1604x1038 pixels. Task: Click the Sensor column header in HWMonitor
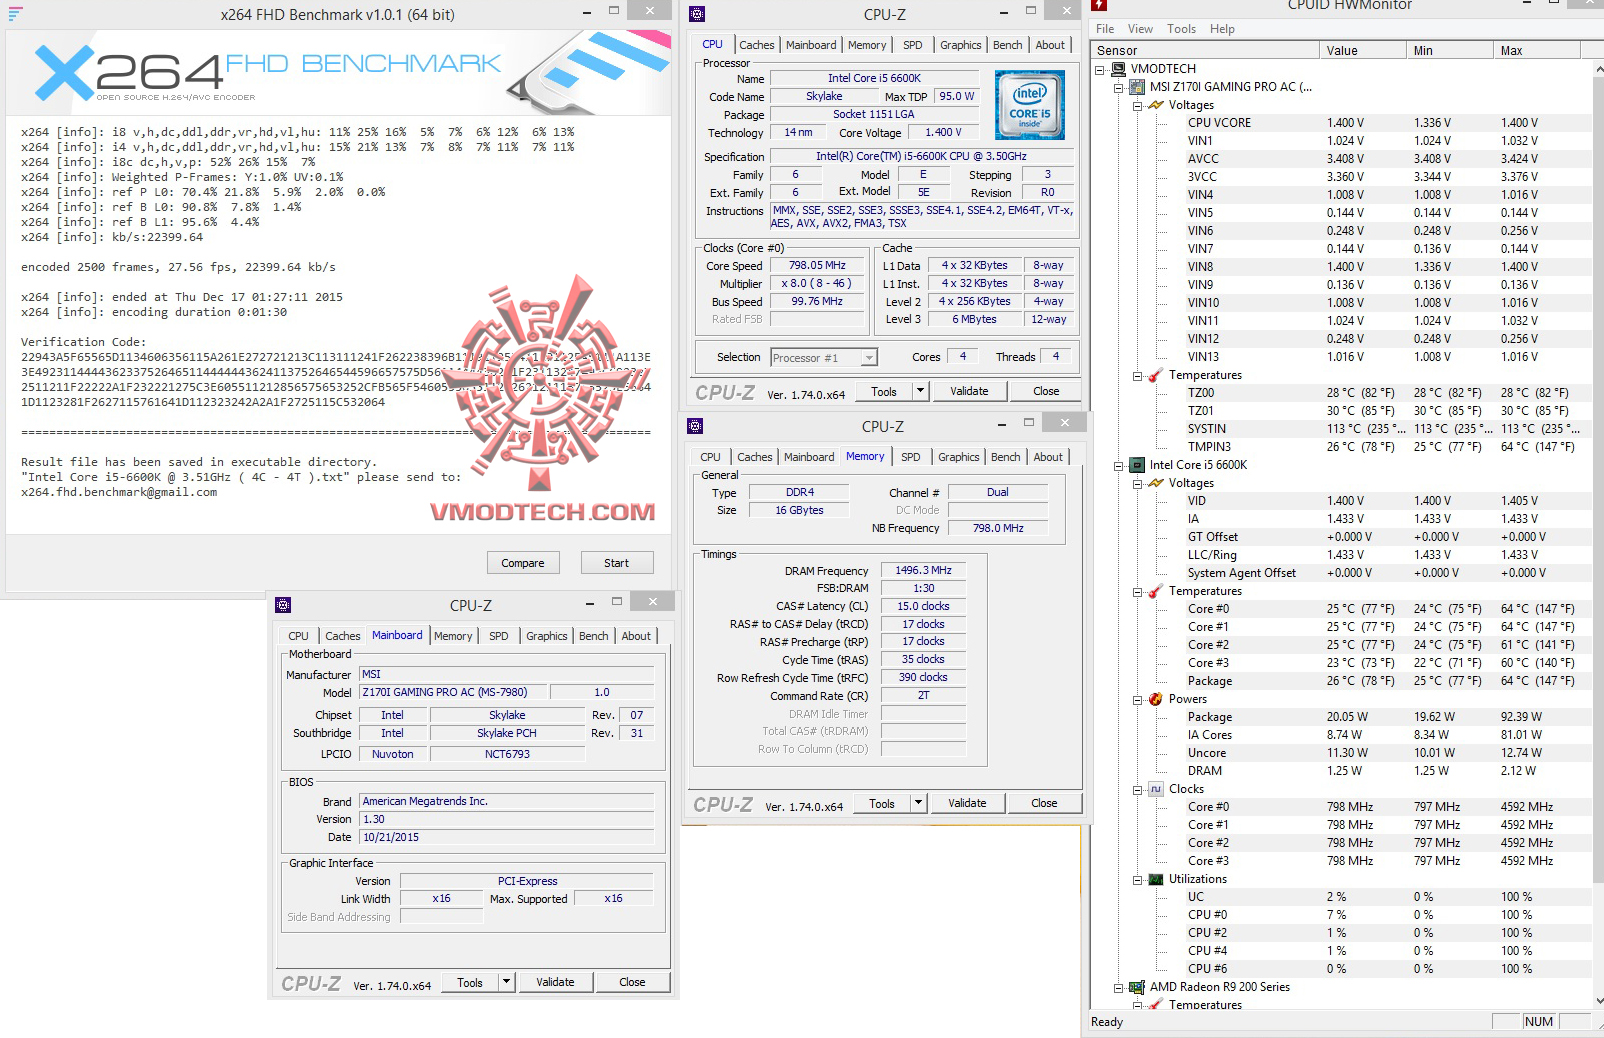click(x=1205, y=50)
